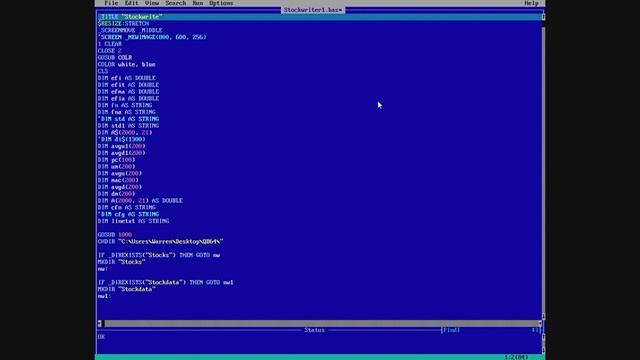This screenshot has width=640, height=360.
Task: Click the 'DIM std AS STRING line
Action: click(128, 119)
